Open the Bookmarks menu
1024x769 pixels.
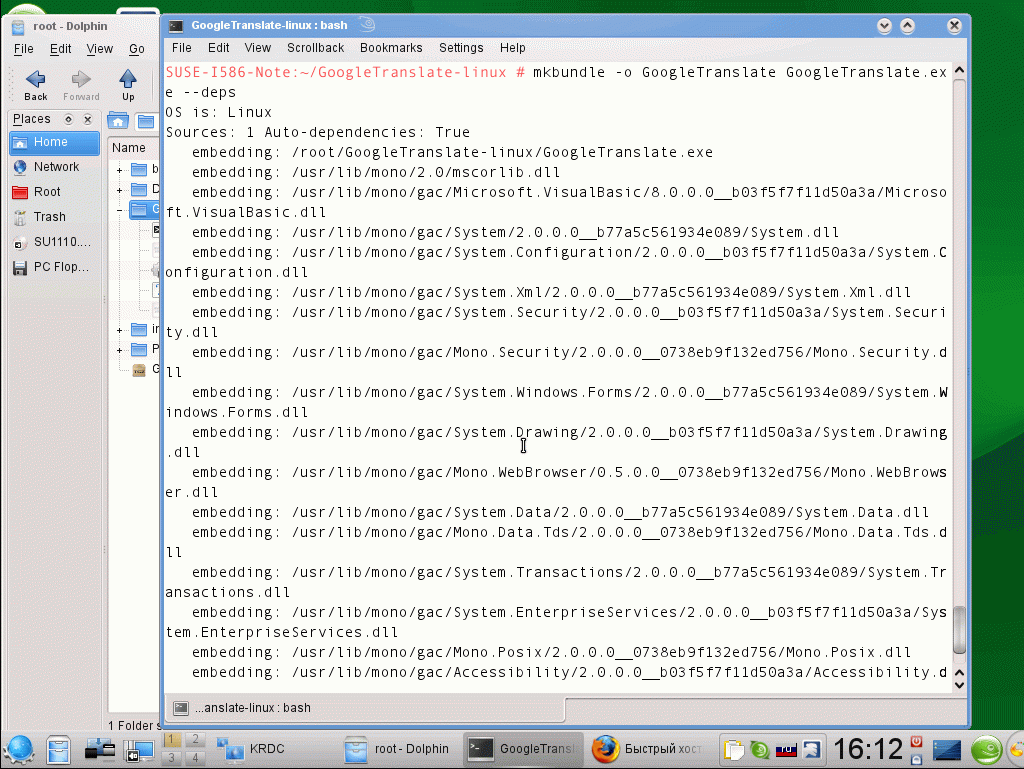[391, 48]
